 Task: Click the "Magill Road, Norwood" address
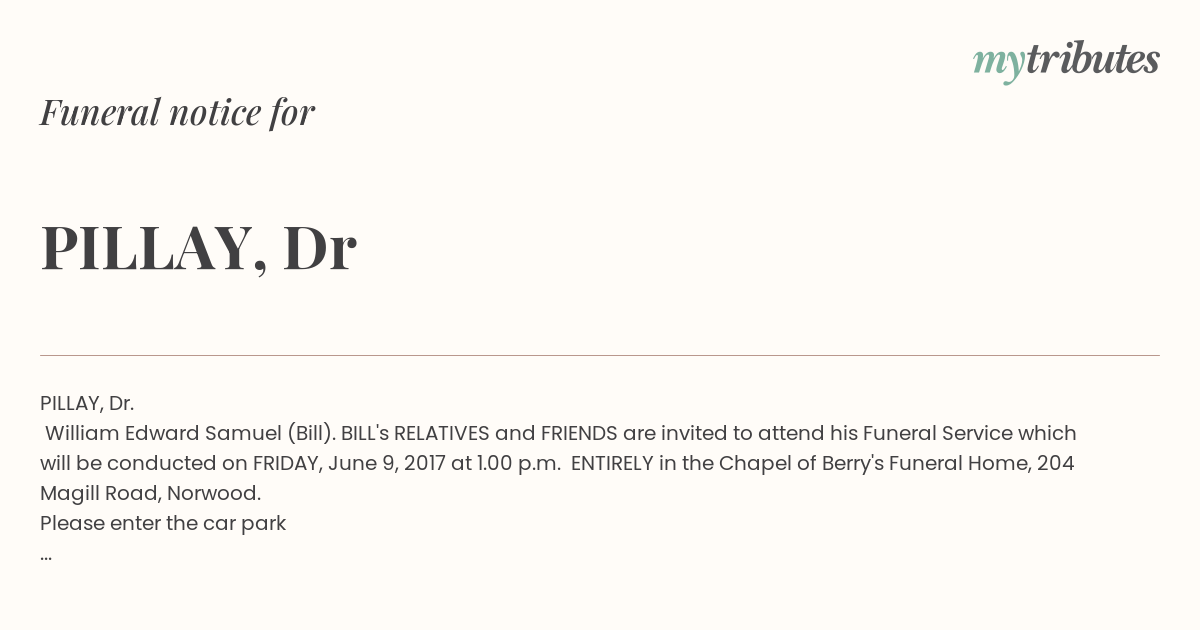[150, 493]
